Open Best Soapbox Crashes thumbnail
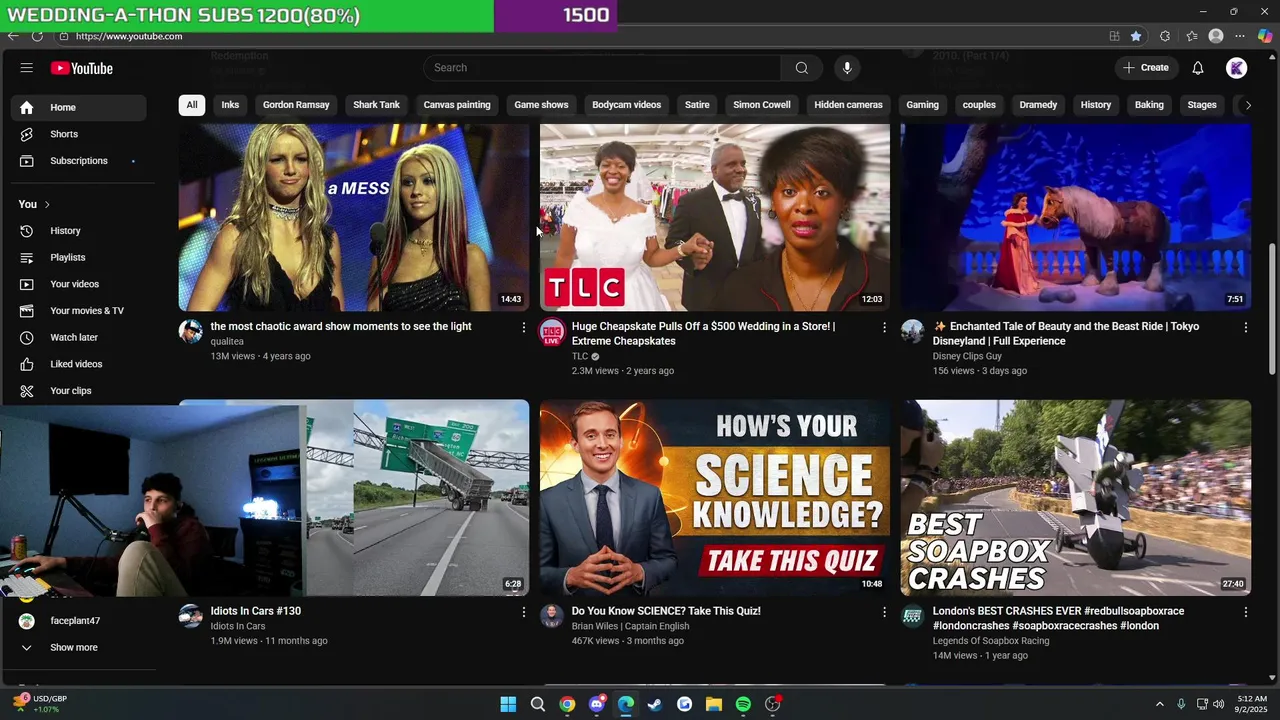Screen dimensions: 1280x720 click(x=1076, y=498)
